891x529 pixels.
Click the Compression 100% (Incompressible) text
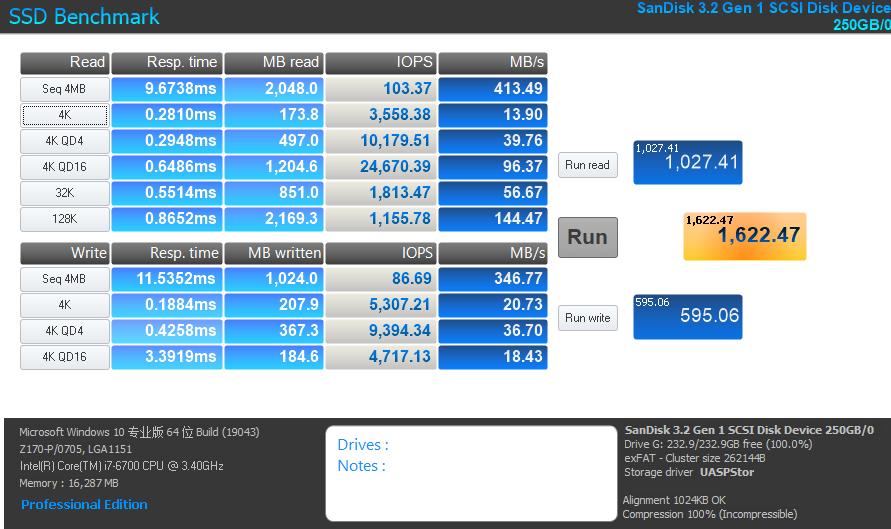[710, 515]
